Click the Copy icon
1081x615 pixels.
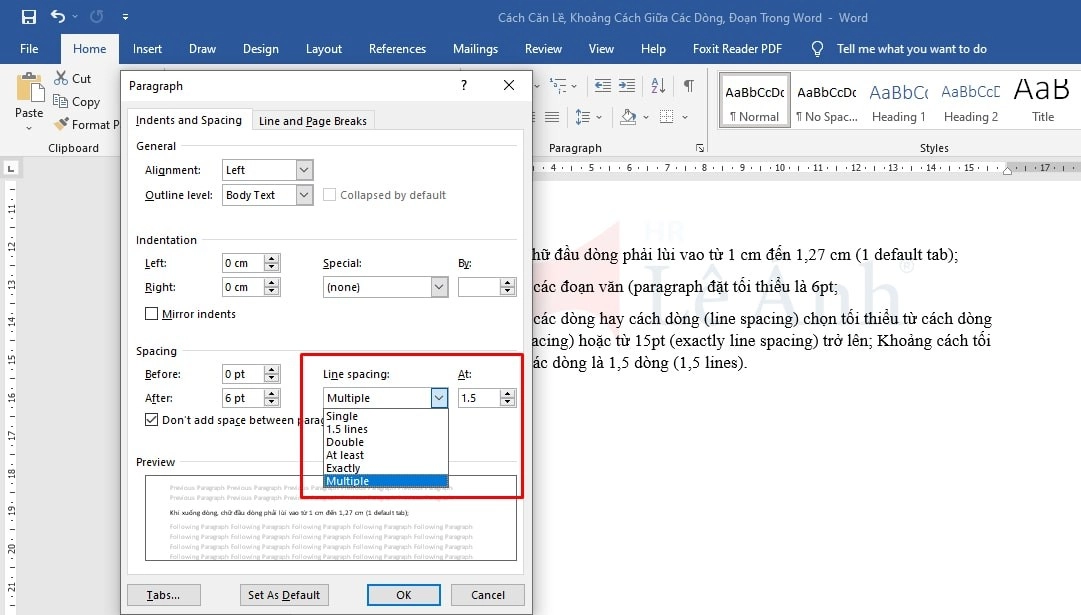(62, 101)
